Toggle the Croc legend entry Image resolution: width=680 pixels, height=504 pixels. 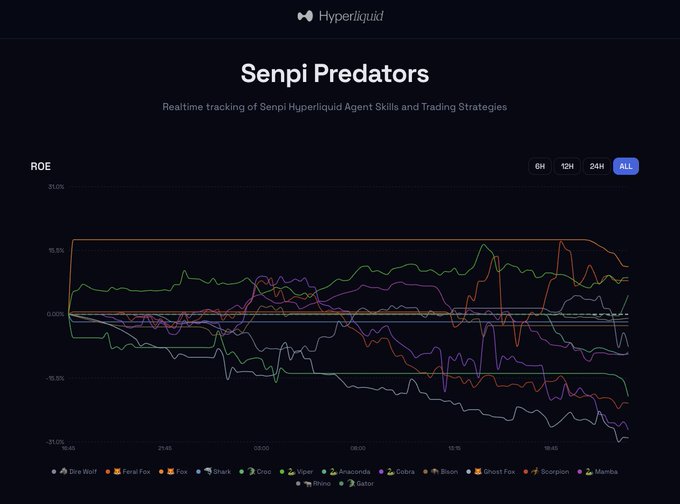click(x=258, y=471)
